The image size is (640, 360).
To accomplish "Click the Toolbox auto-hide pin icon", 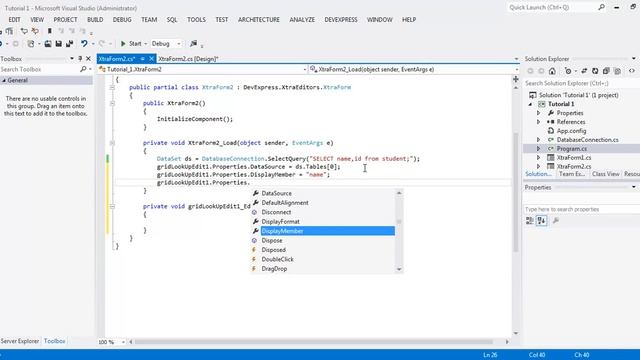I will point(80,59).
